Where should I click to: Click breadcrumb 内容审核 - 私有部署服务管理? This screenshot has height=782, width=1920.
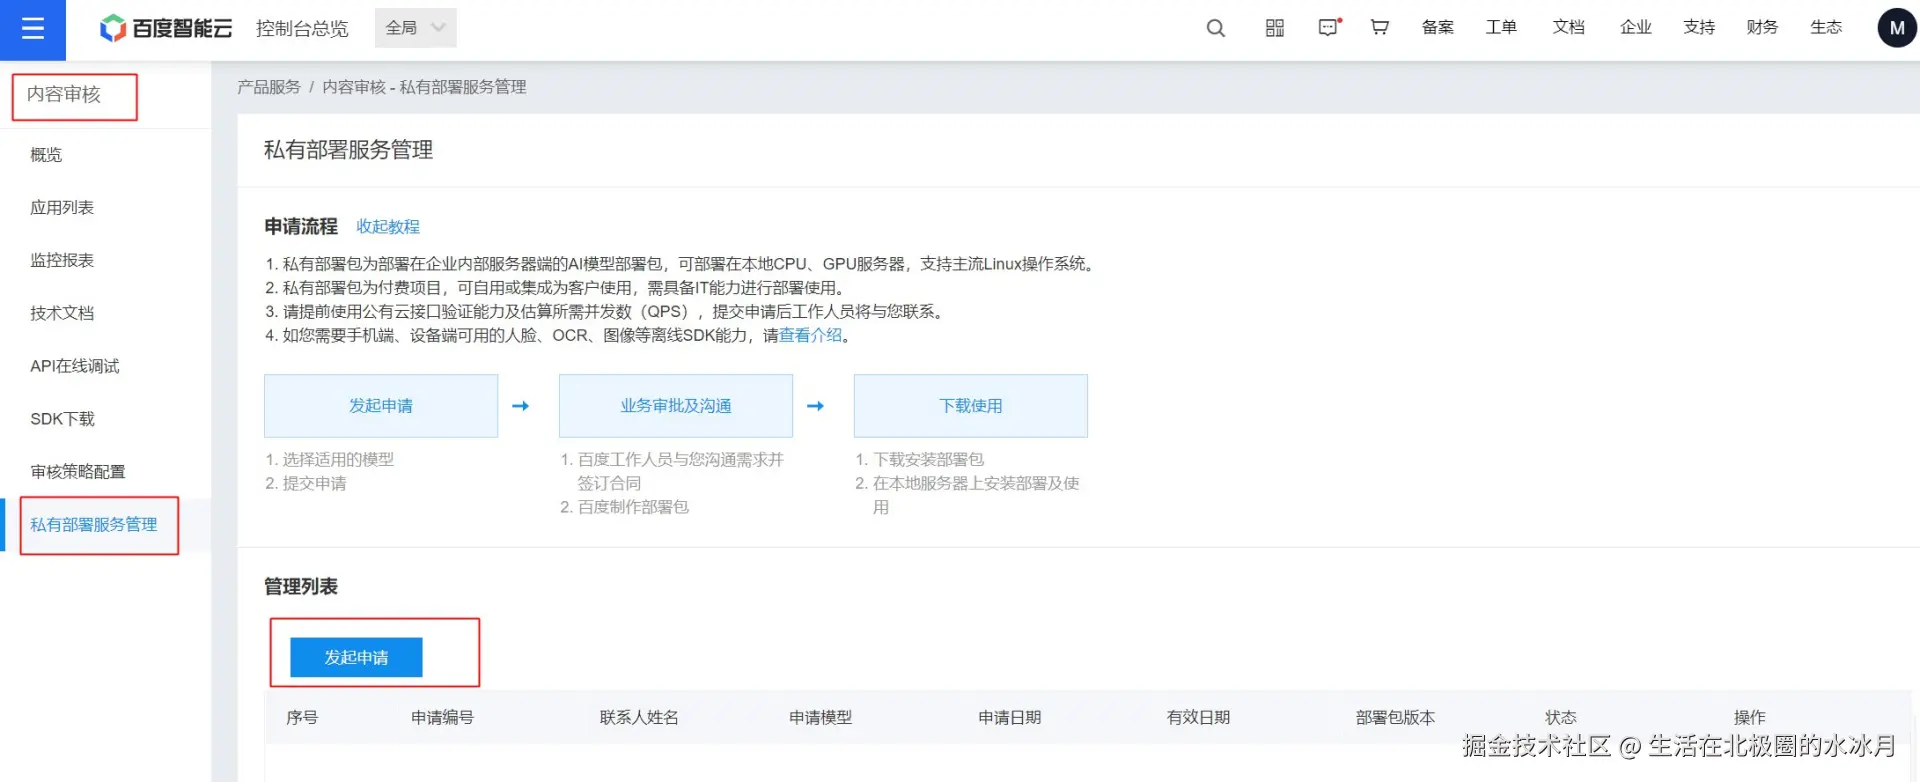click(x=424, y=87)
